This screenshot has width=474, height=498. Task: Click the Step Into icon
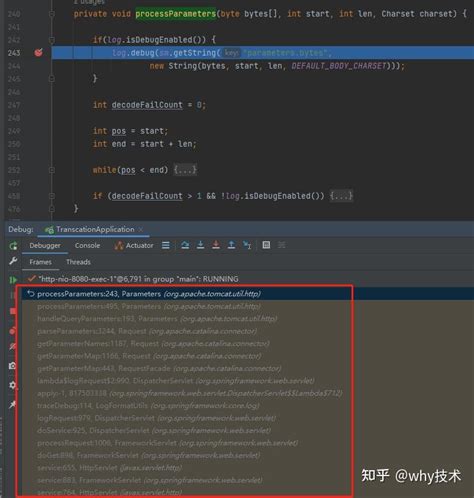200,245
